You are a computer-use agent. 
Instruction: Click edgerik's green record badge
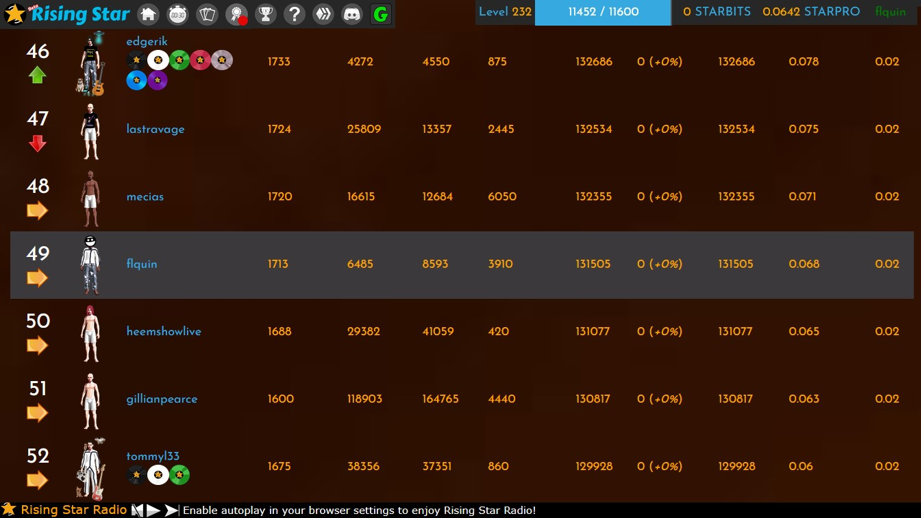(179, 60)
